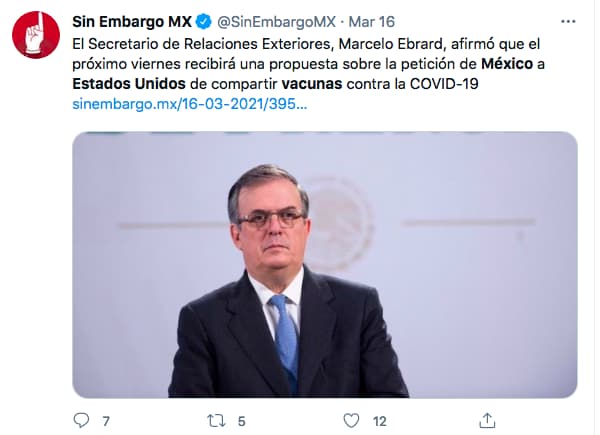Click the @SinEmbargoMX handle
Screen dimensions: 600x435
click(276, 22)
